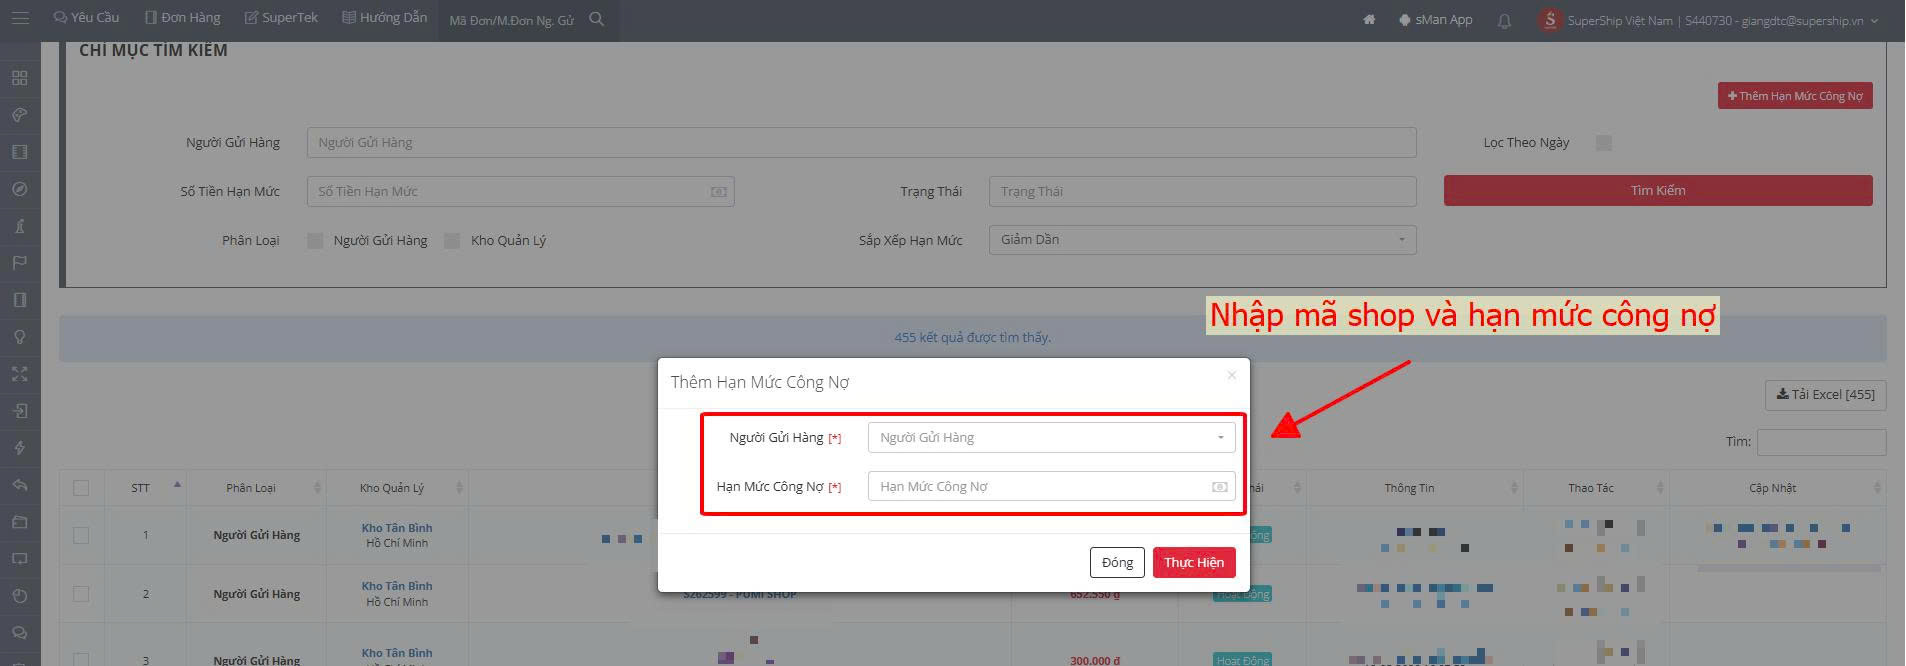
Task: Sort the Cập Nhật column
Action: click(x=1877, y=488)
